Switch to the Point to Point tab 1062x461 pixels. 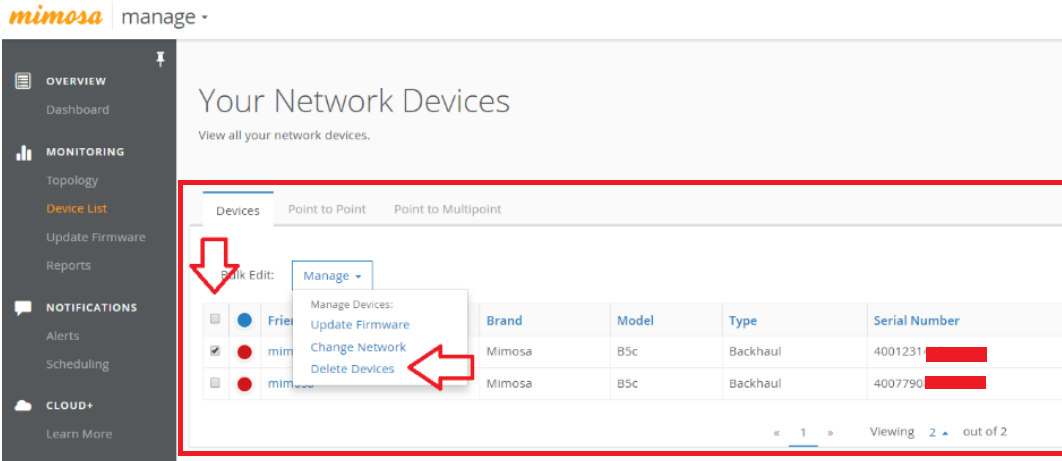pos(327,209)
